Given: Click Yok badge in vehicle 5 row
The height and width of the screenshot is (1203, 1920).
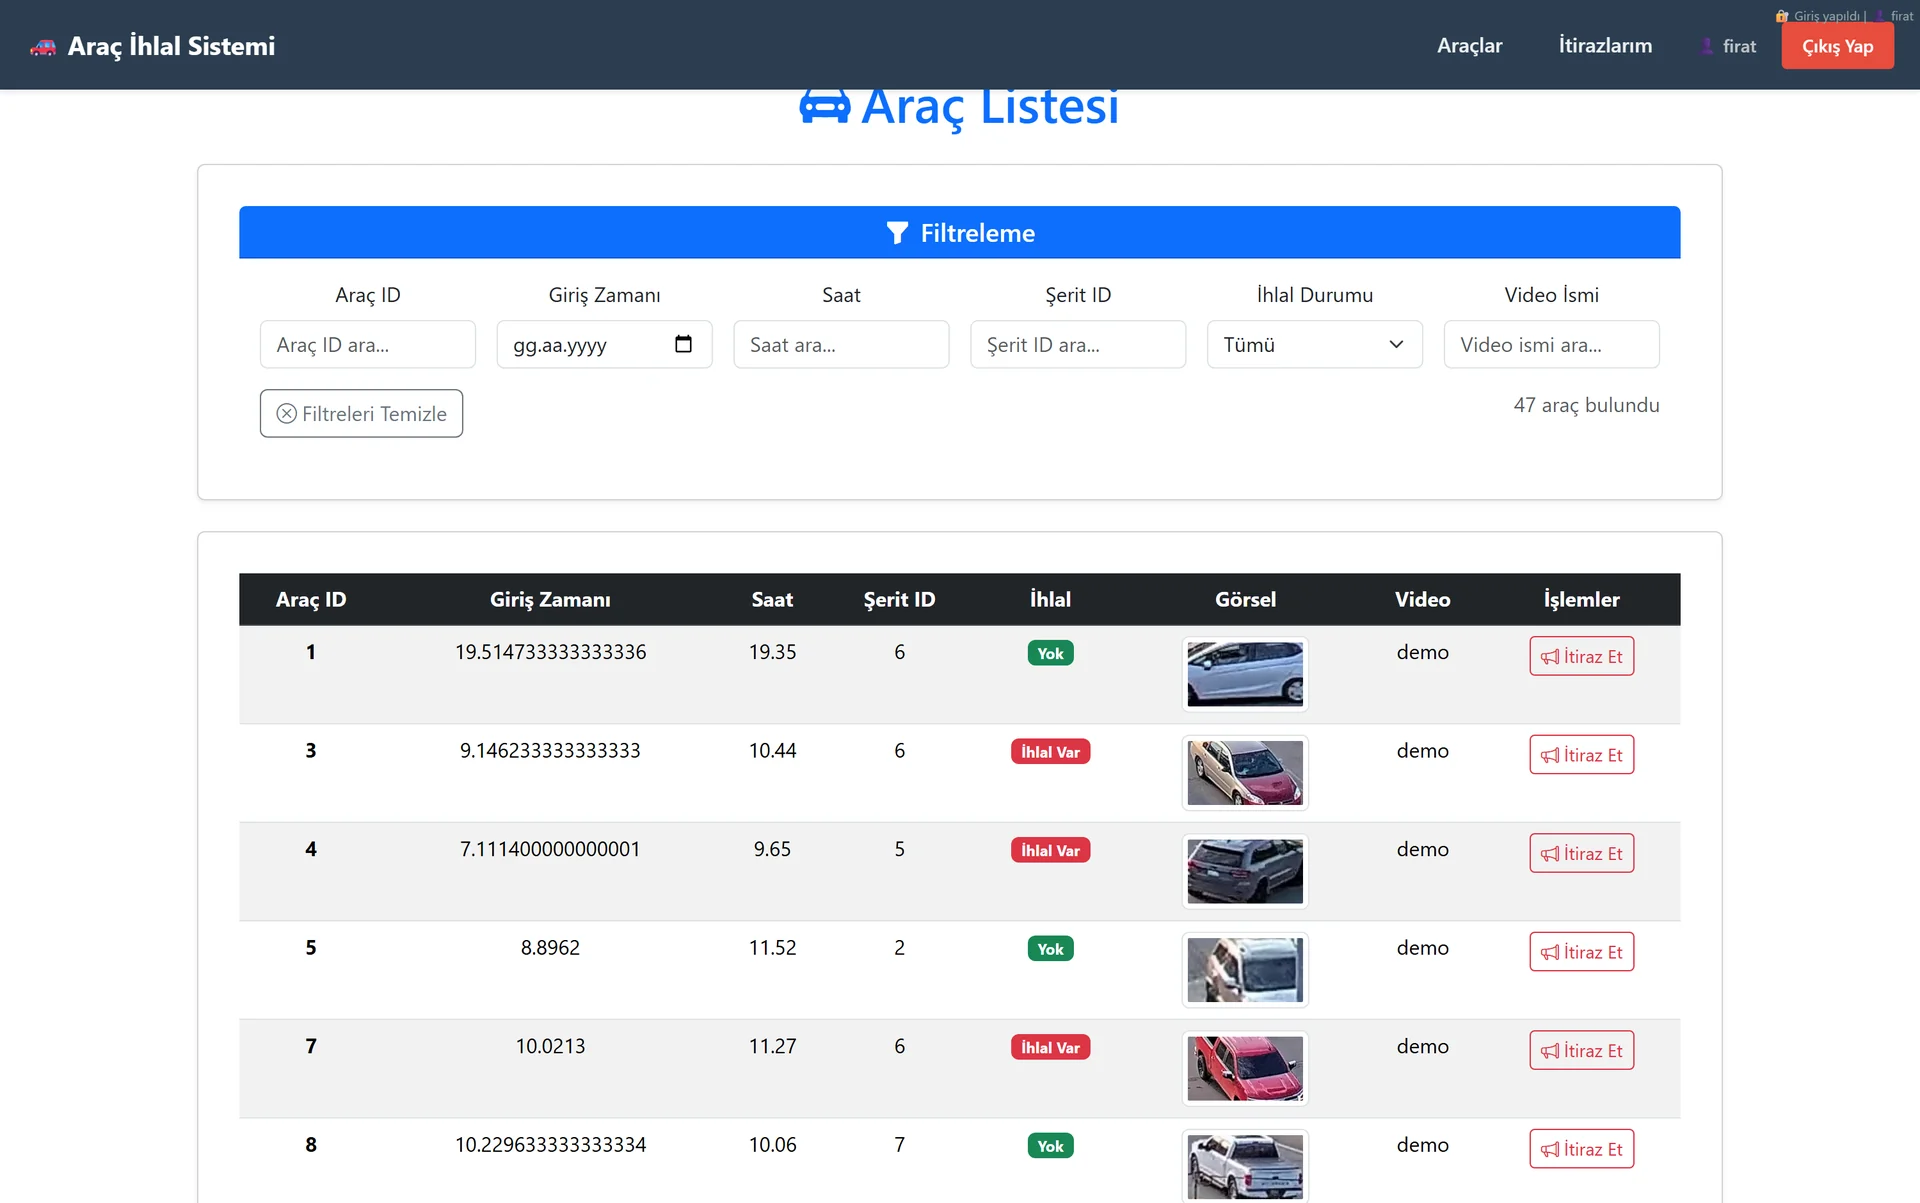Looking at the screenshot, I should [1050, 949].
